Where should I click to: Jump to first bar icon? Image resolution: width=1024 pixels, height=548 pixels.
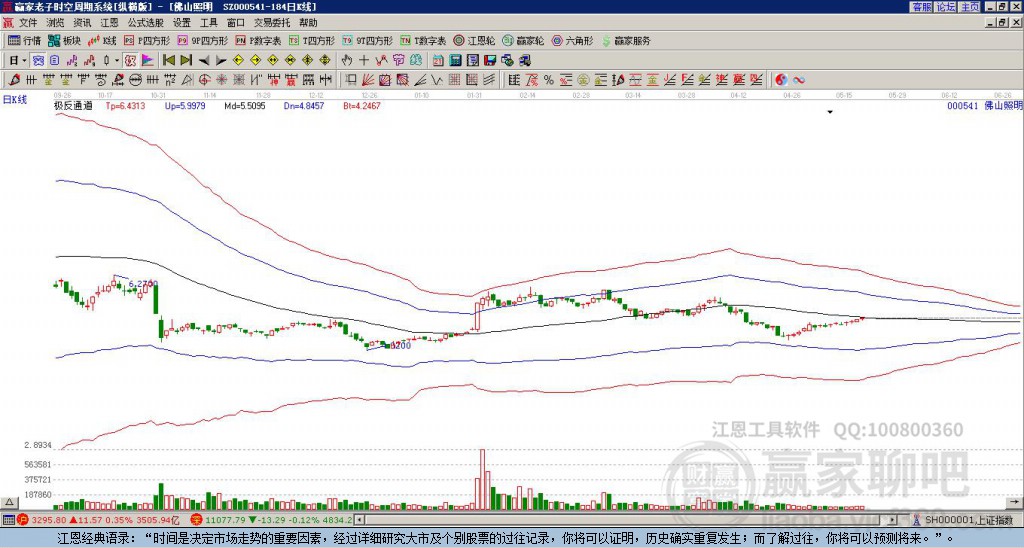168,61
